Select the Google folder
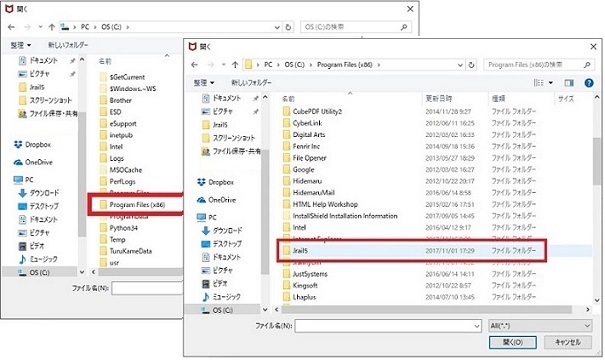This screenshot has height=360, width=605. coord(298,169)
